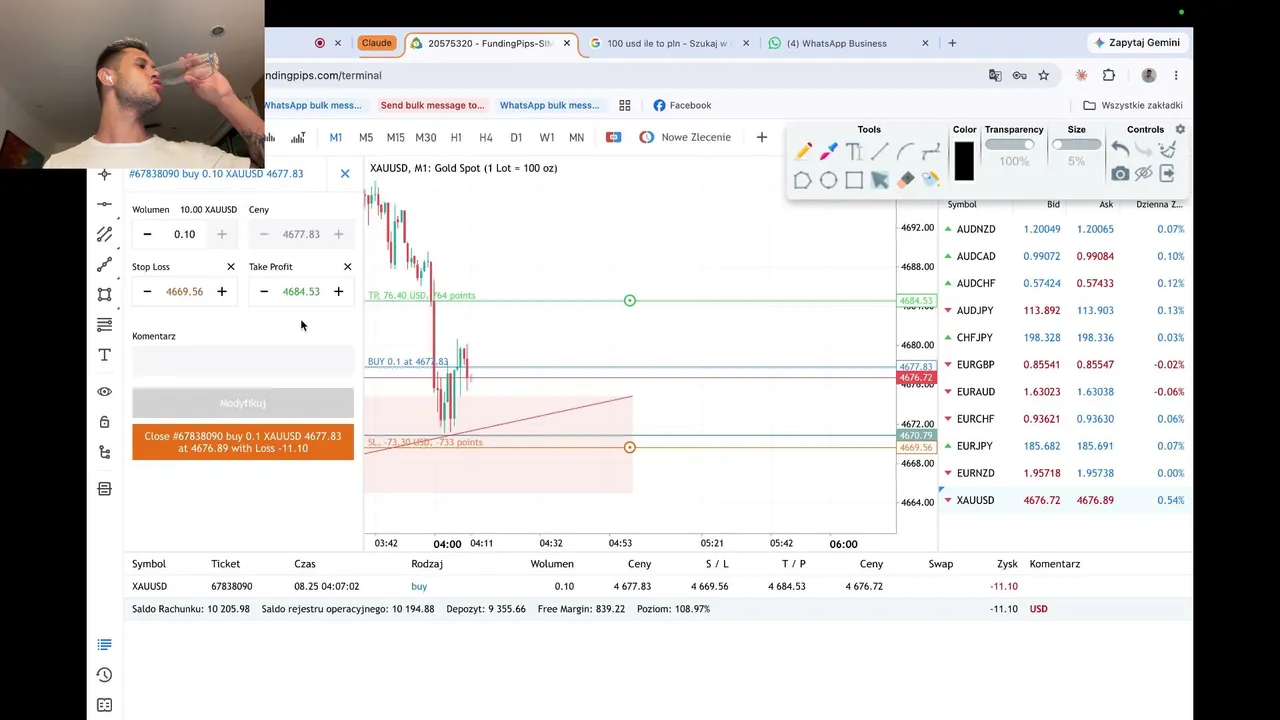Increase Take Profit with plus

click(339, 291)
